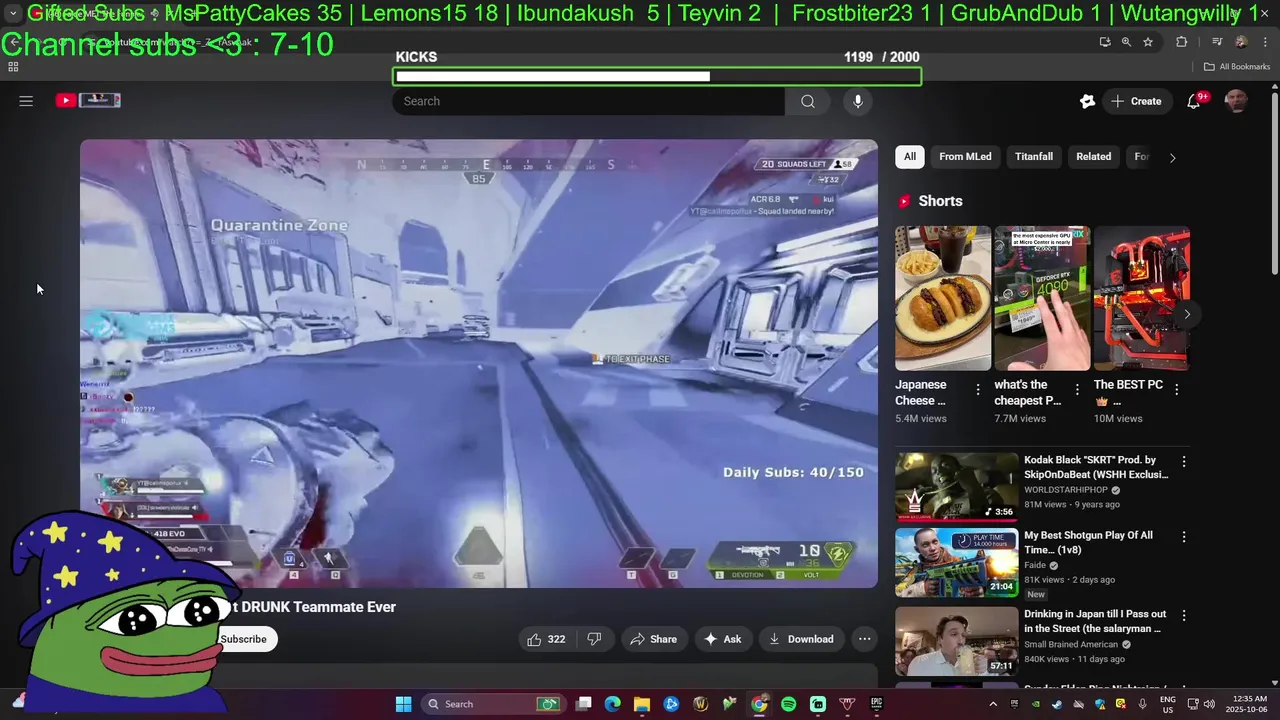Open Chrome apps grid shortcut
The image size is (1280, 720).
tap(13, 67)
